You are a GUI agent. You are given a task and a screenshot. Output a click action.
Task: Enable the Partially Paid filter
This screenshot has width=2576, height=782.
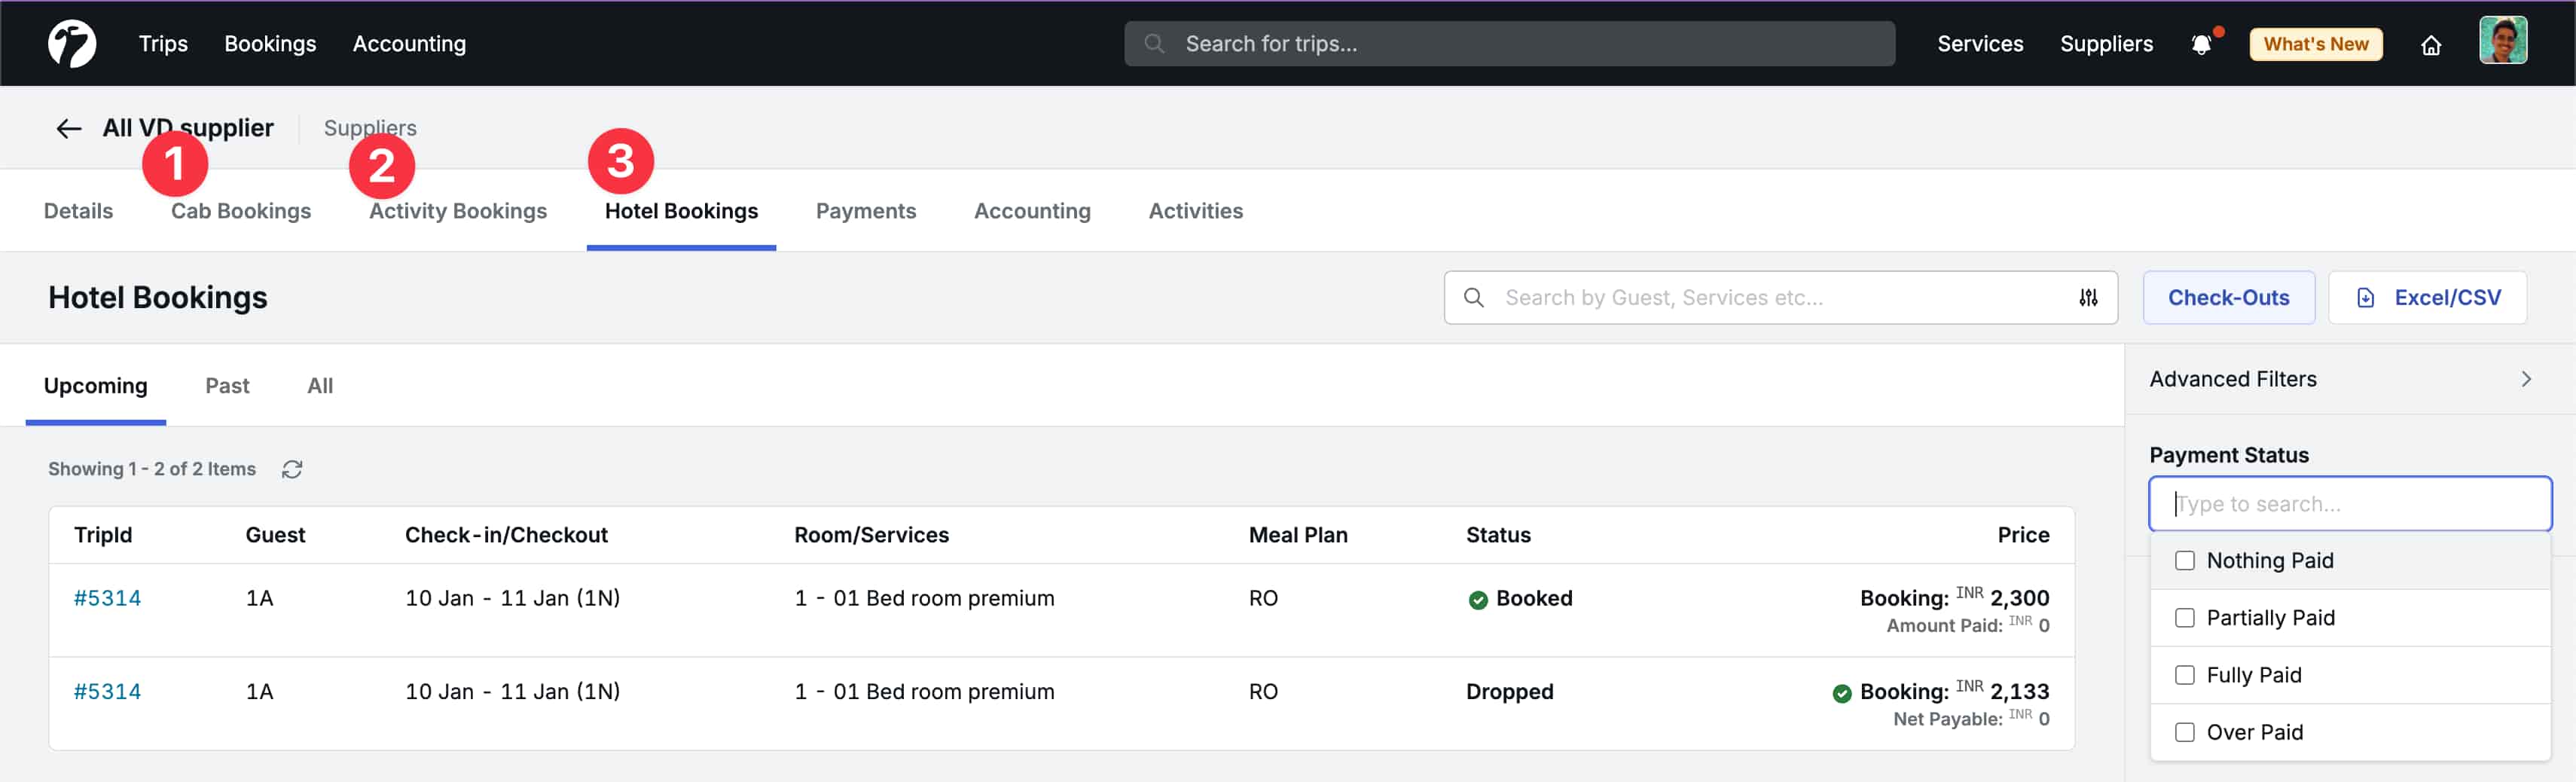pyautogui.click(x=2184, y=618)
